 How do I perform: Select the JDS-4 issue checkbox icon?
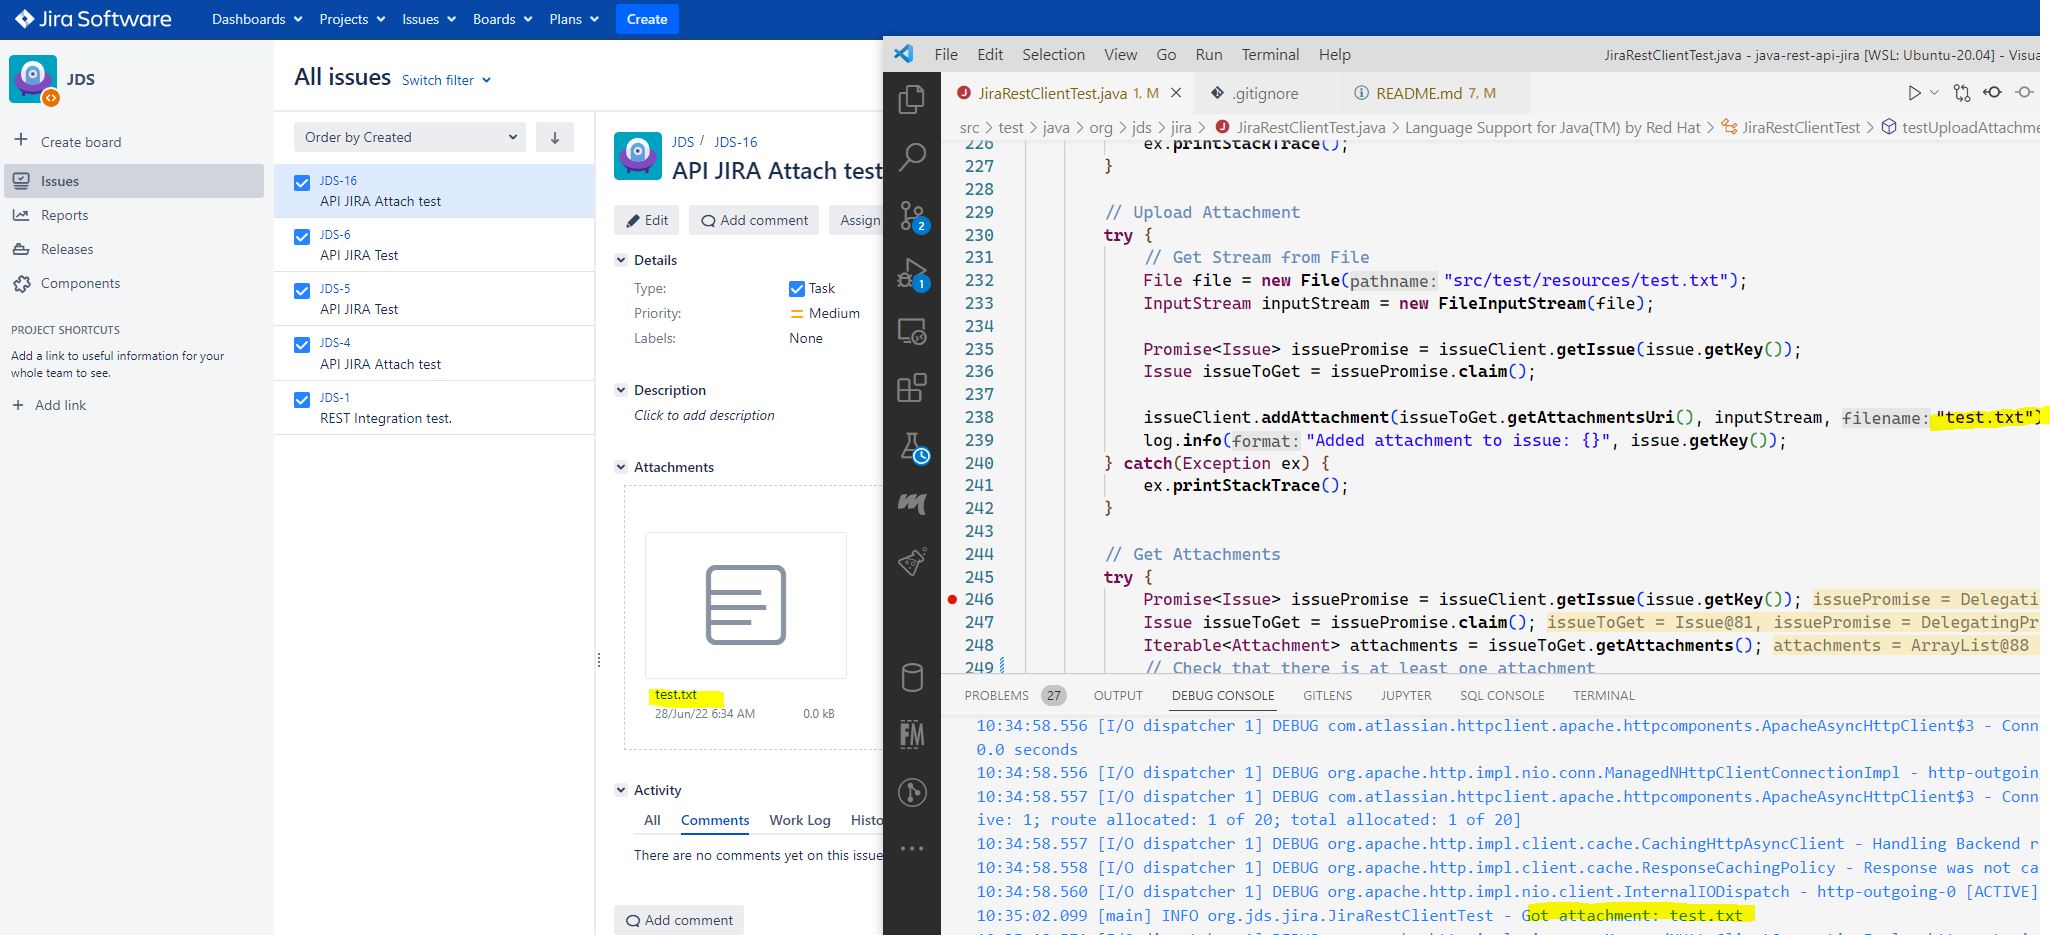[x=302, y=345]
